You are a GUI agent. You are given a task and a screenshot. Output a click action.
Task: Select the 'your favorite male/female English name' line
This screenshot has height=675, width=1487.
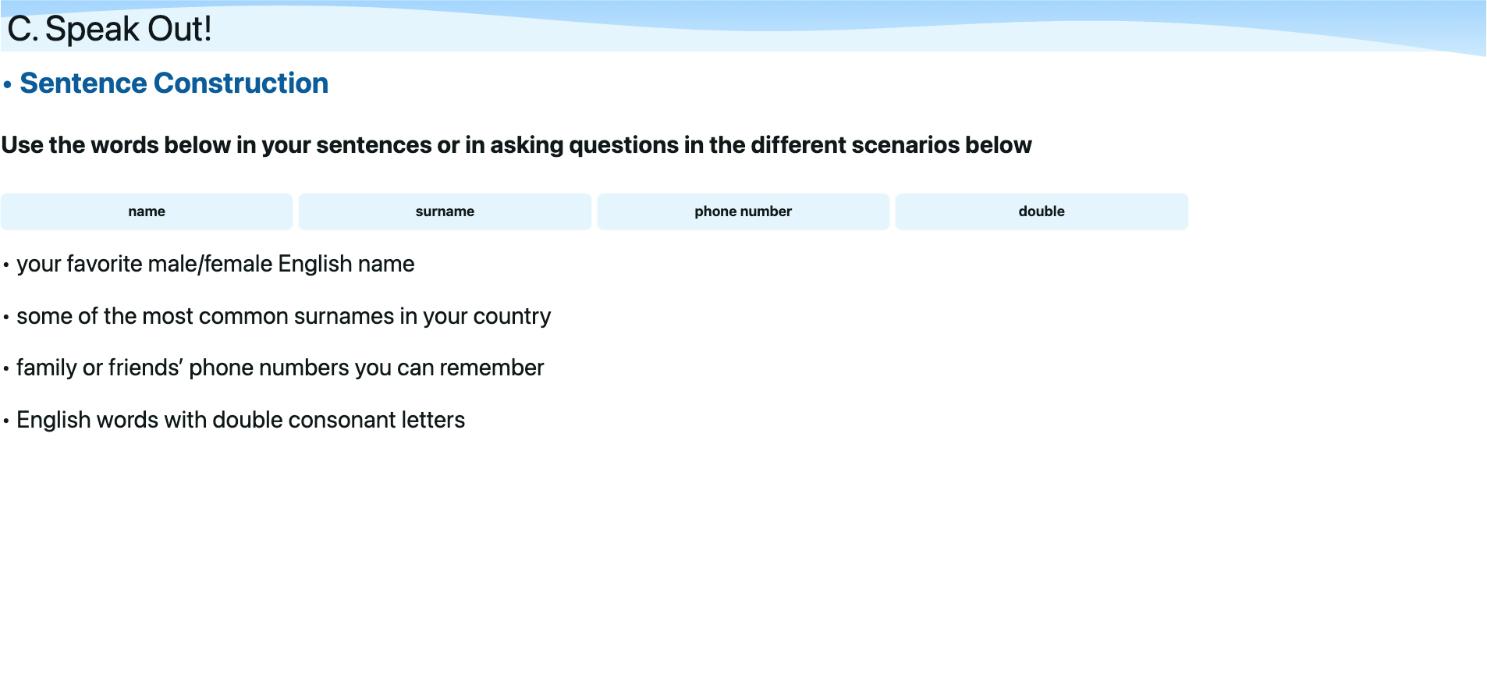pyautogui.click(x=215, y=264)
